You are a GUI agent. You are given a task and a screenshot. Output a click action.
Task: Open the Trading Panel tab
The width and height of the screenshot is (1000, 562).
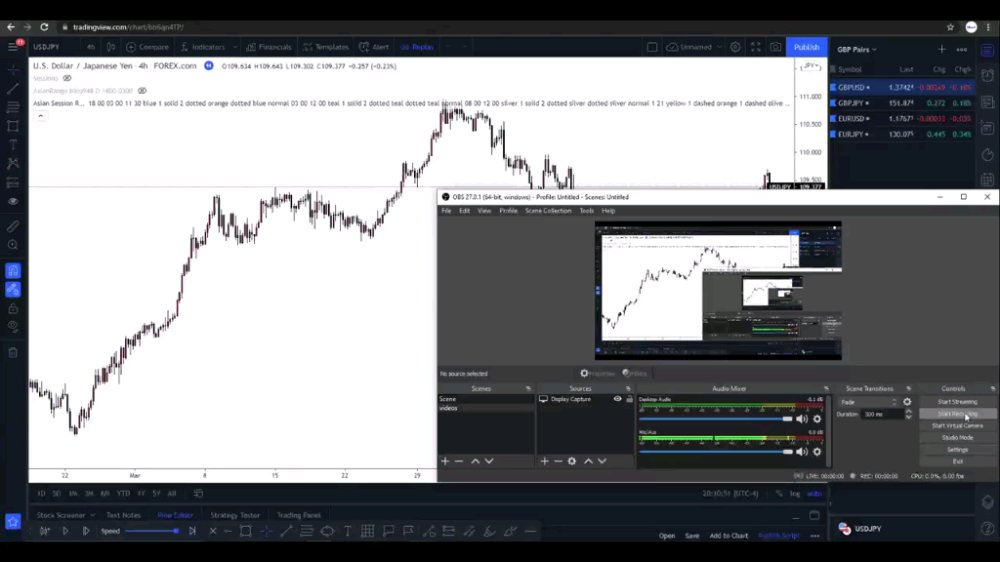pos(298,515)
